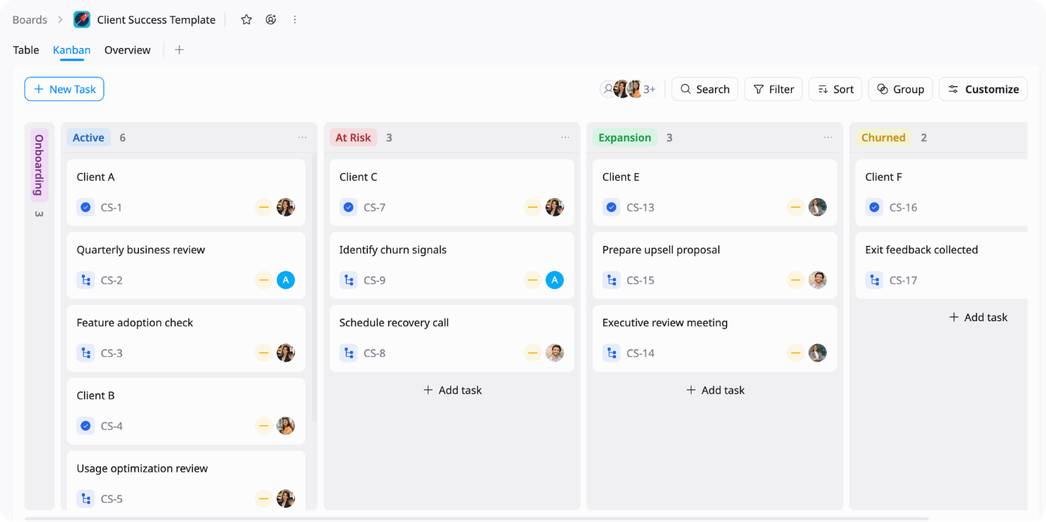
Task: Click the New Task button
Action: tap(64, 89)
